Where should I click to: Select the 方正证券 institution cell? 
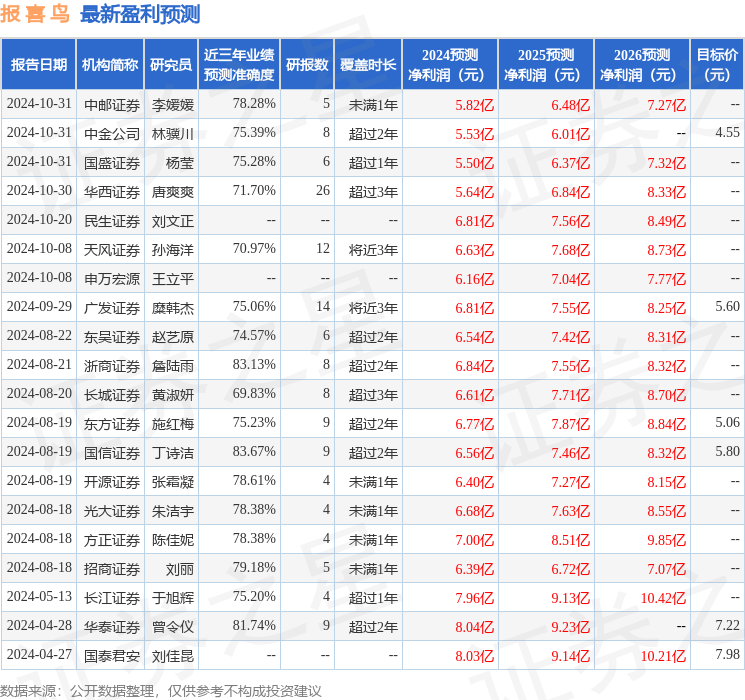[x=112, y=539]
